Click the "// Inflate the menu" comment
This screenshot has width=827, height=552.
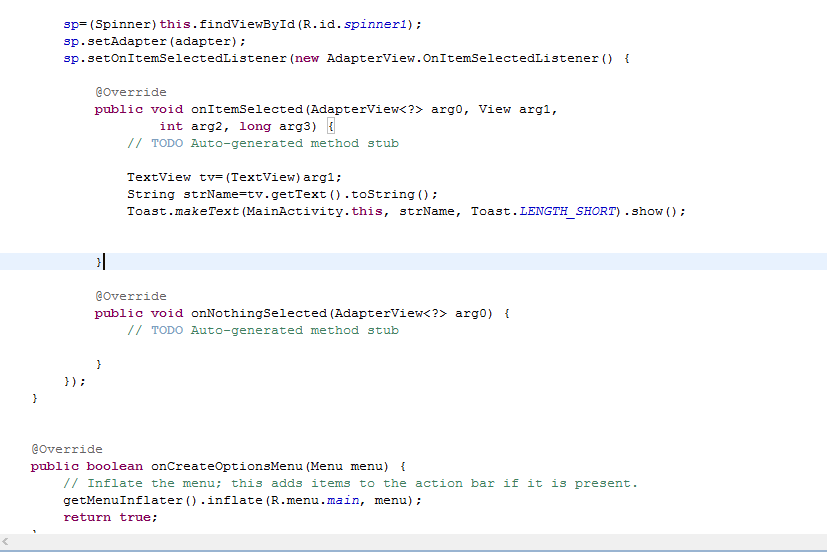pyautogui.click(x=350, y=483)
